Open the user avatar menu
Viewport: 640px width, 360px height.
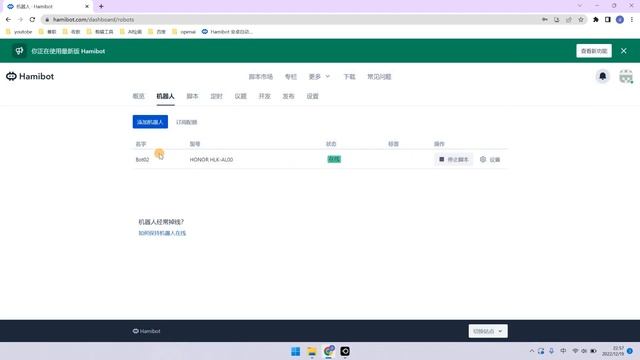[626, 76]
